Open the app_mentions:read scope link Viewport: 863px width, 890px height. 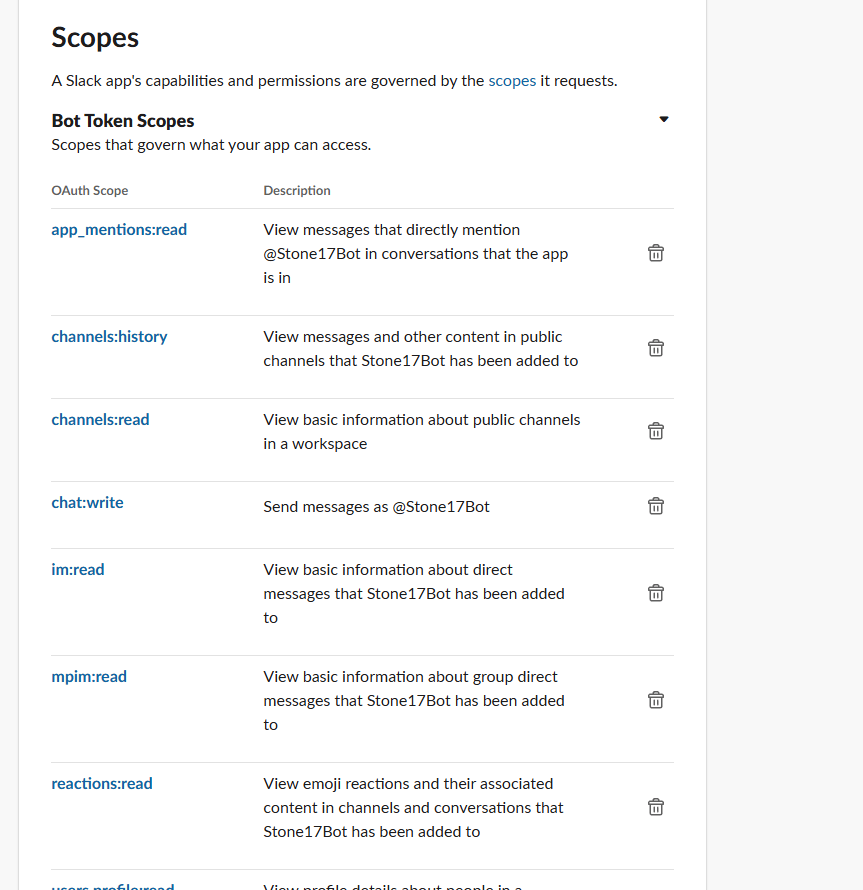[x=119, y=230]
